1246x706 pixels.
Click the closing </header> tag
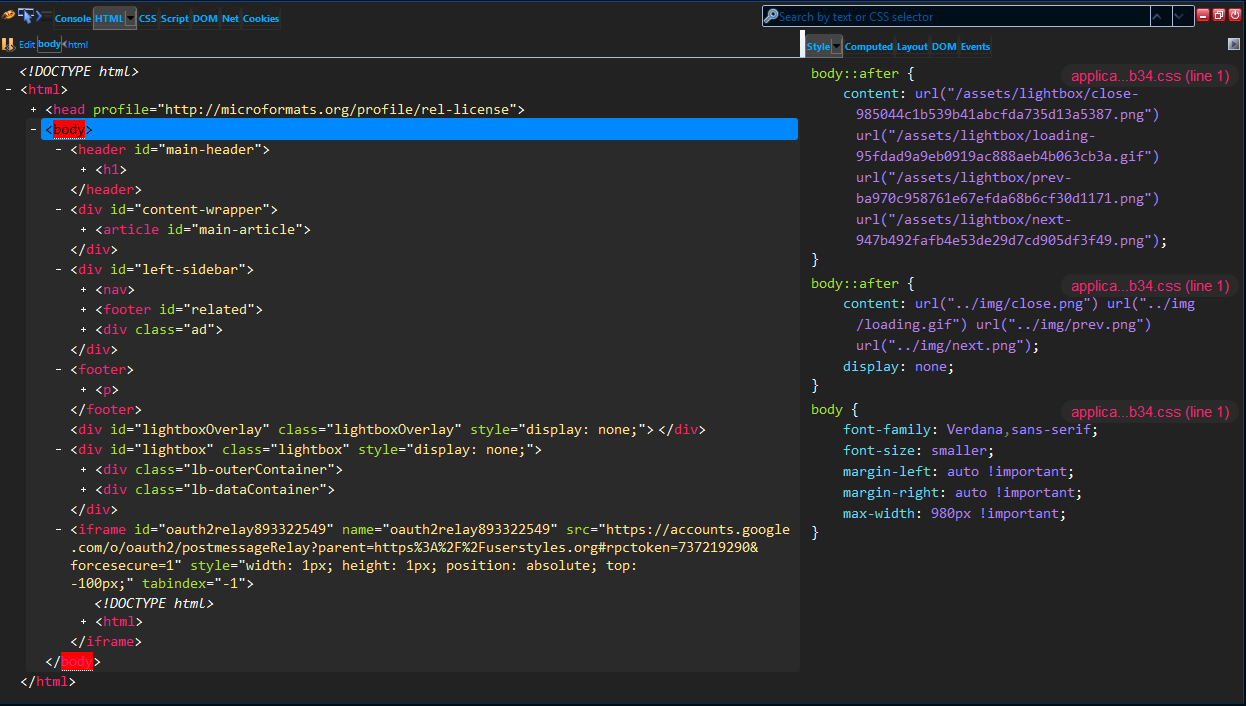coord(106,189)
